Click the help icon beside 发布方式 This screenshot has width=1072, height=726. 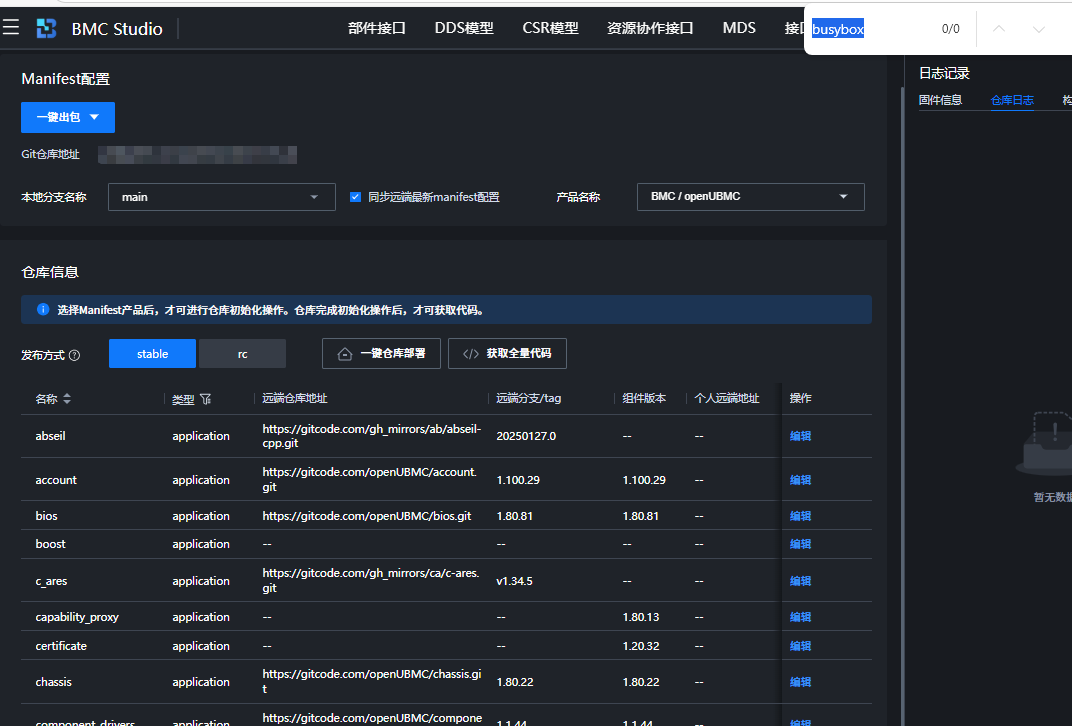click(75, 355)
